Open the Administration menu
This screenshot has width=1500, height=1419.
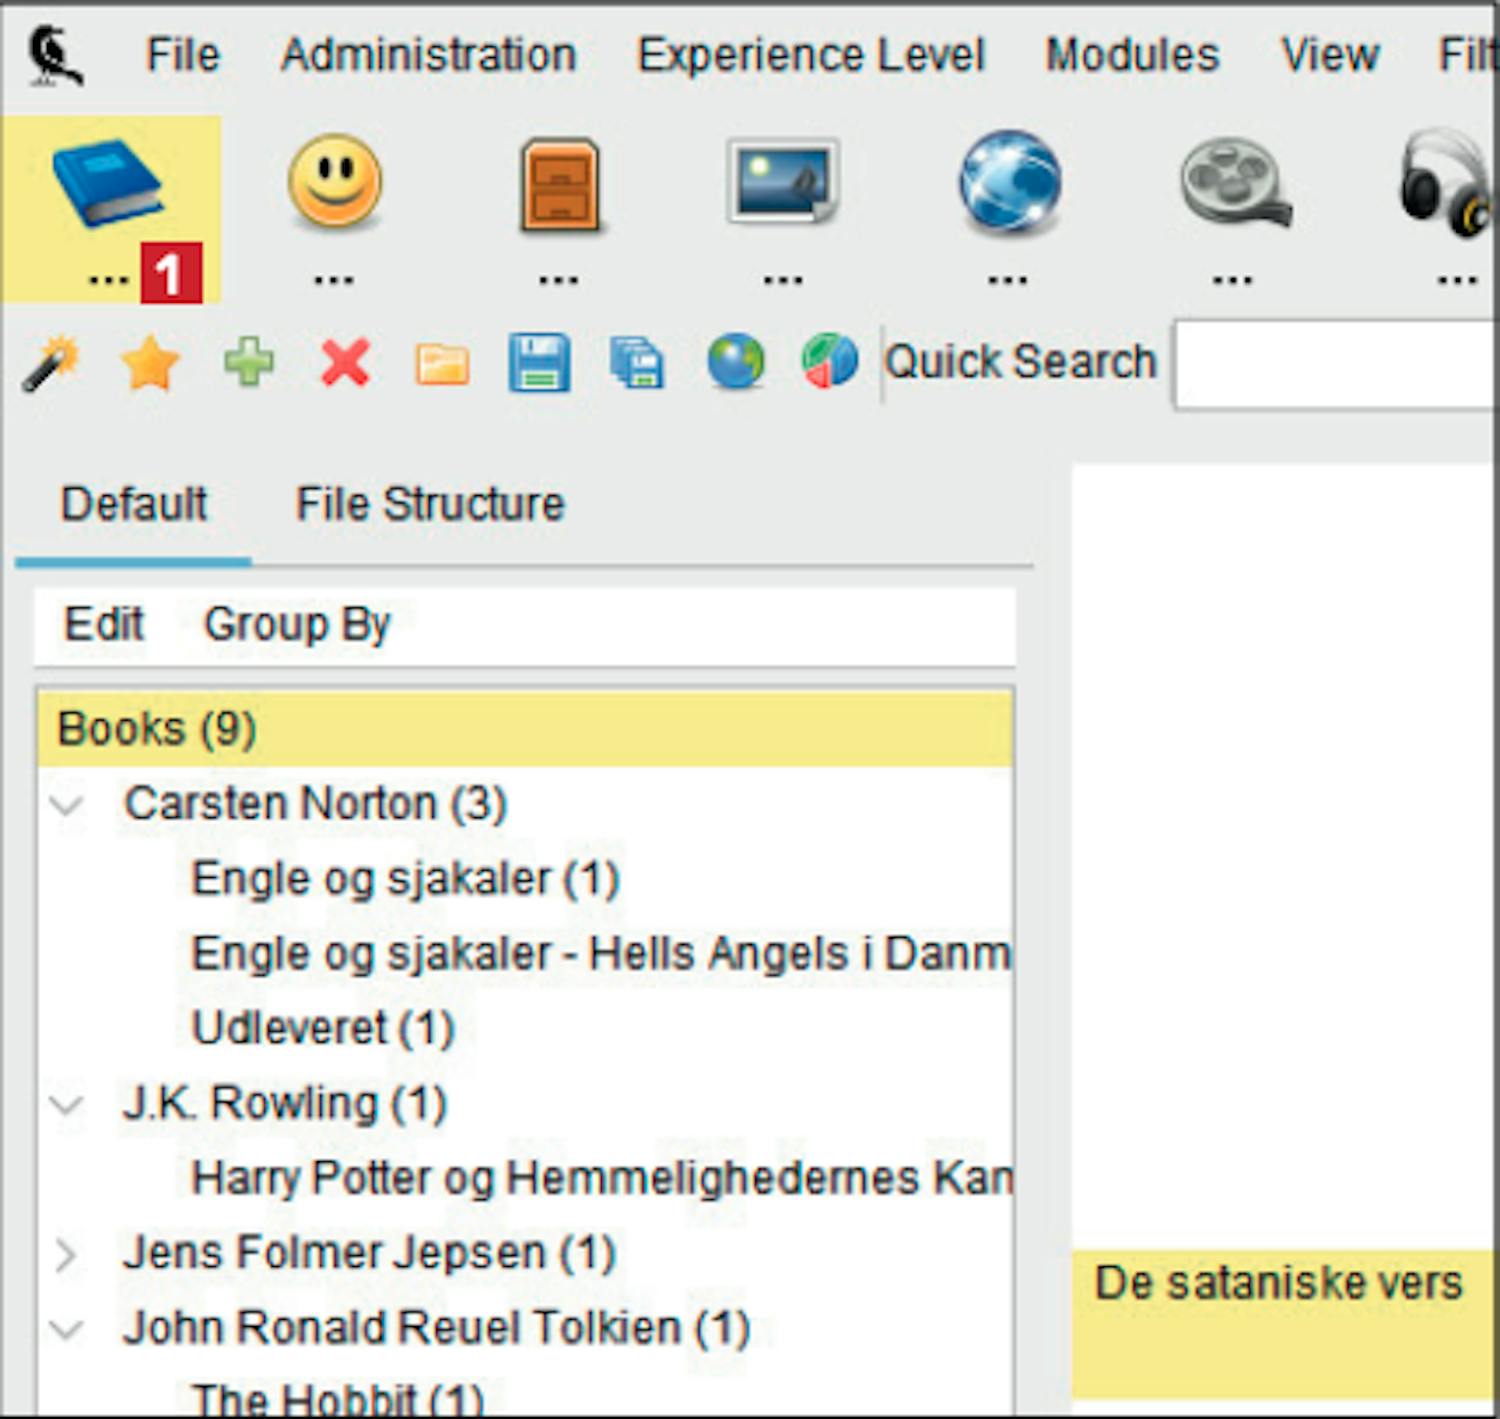pyautogui.click(x=428, y=55)
